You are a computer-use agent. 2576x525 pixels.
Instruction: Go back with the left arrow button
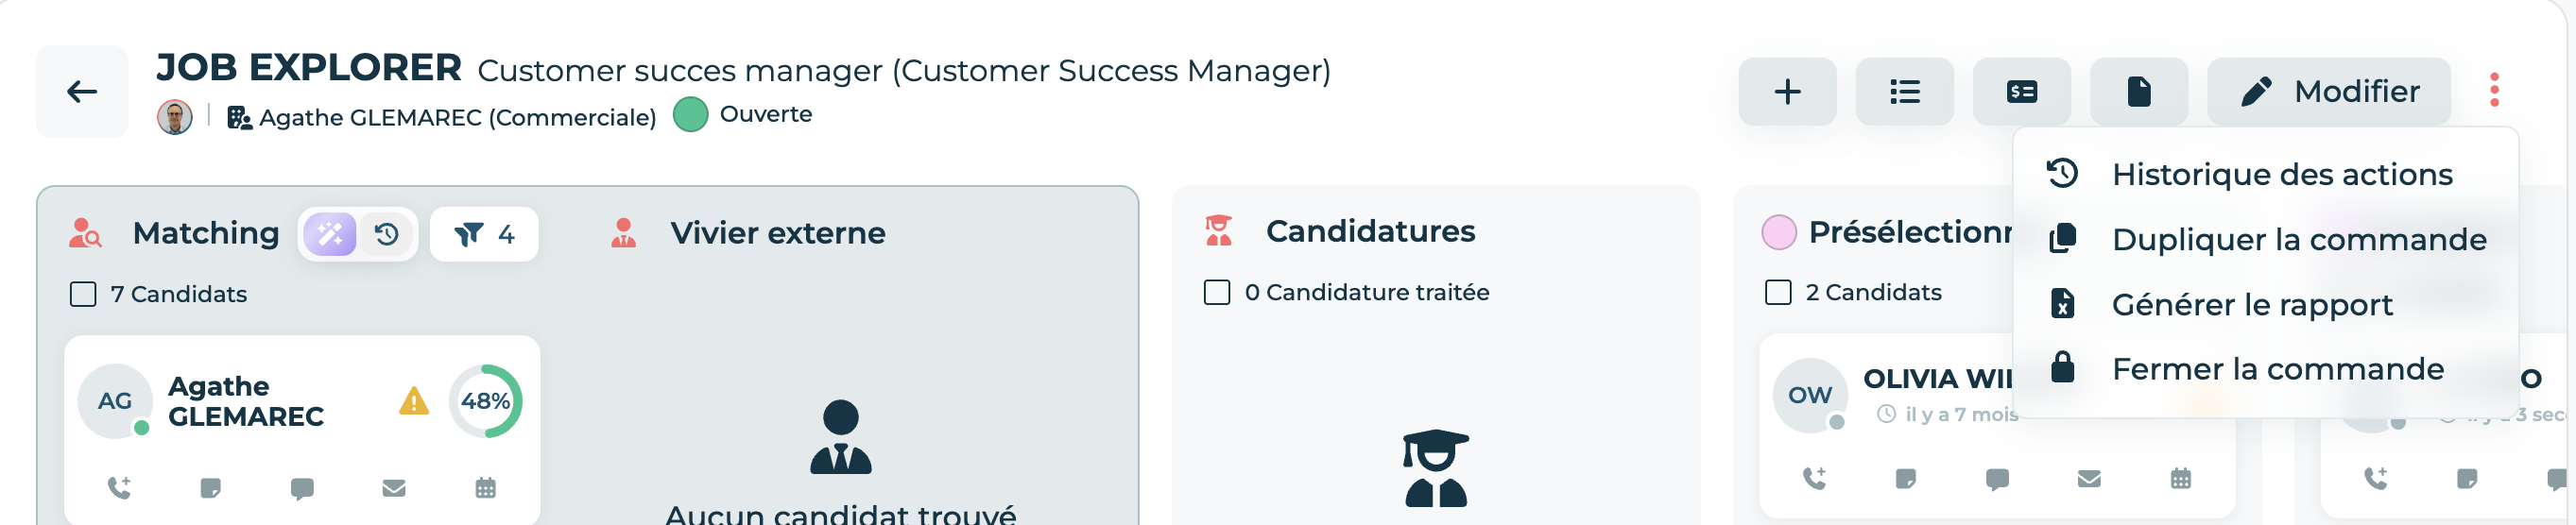(82, 92)
